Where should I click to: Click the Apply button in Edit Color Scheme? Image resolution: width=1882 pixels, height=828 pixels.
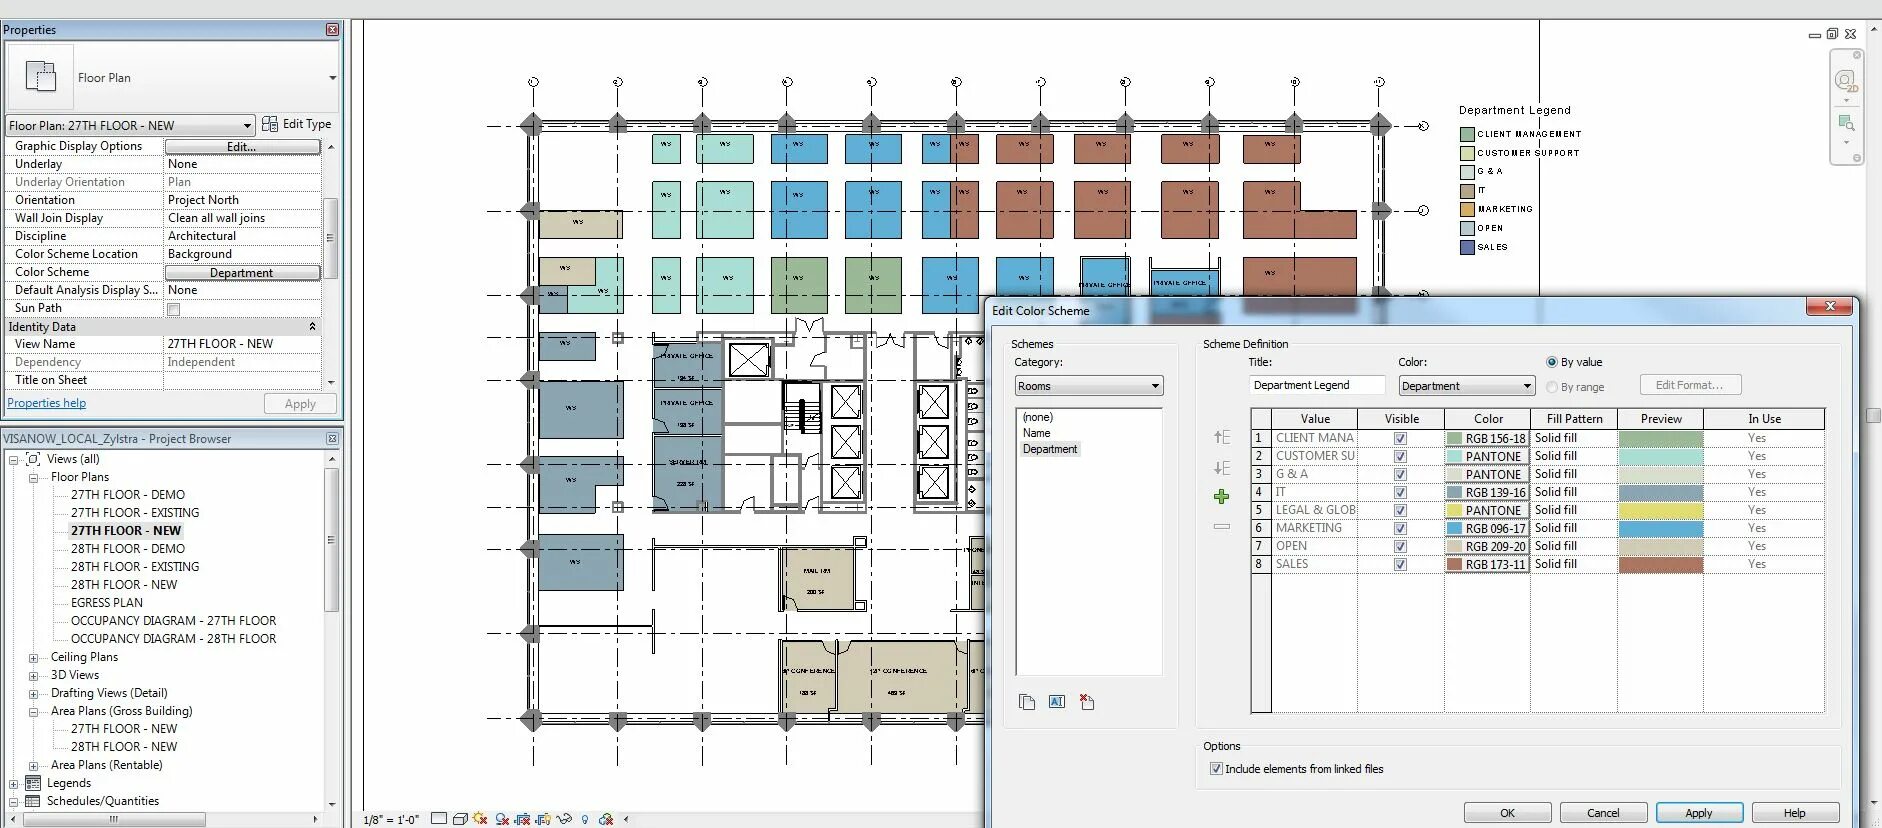point(1699,813)
